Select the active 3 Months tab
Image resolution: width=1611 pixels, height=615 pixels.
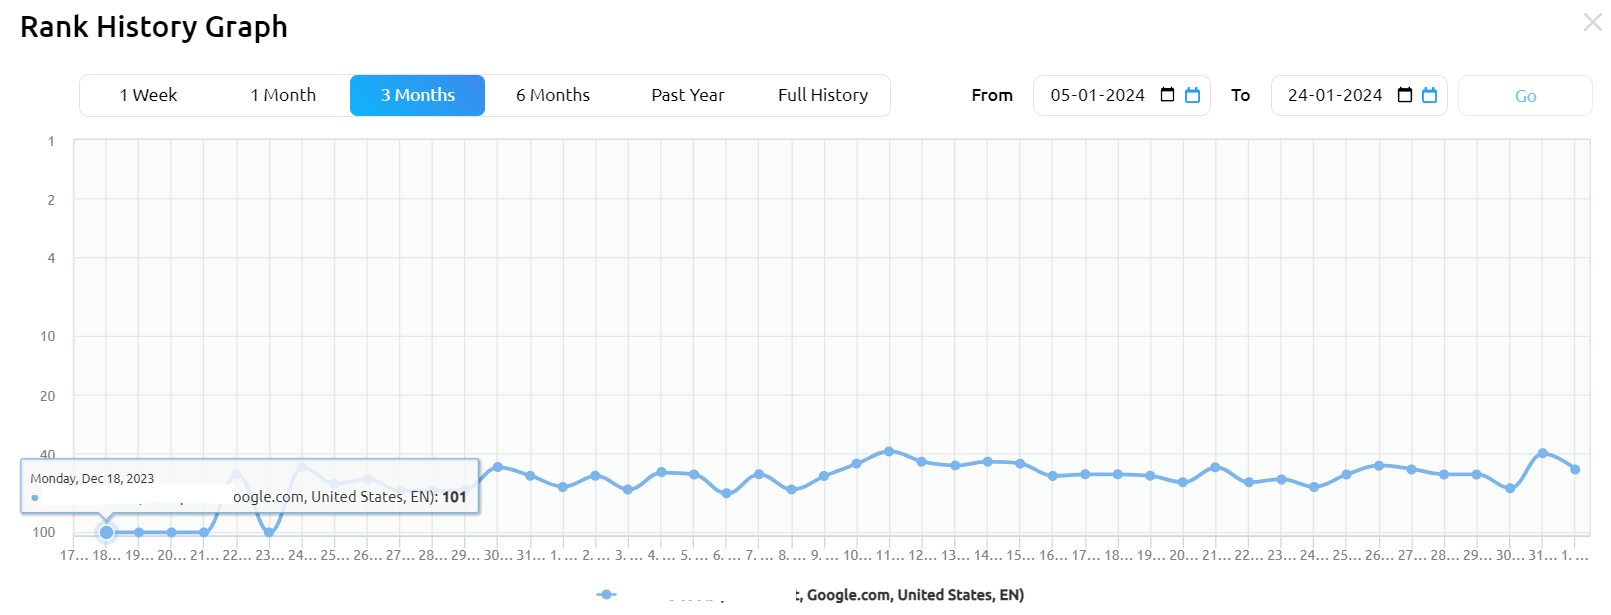[417, 95]
